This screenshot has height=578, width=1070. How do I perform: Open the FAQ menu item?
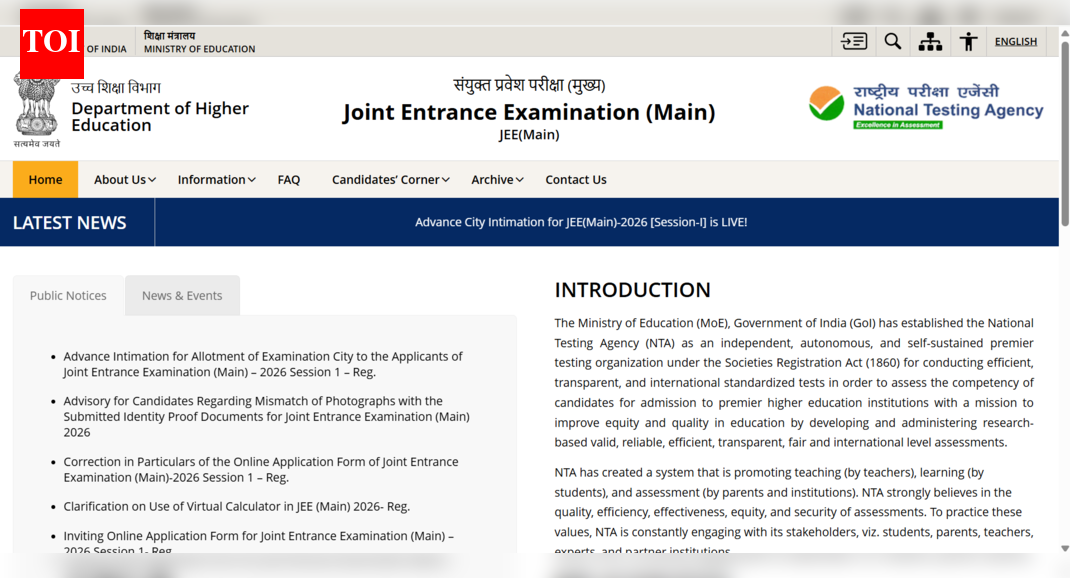(289, 179)
